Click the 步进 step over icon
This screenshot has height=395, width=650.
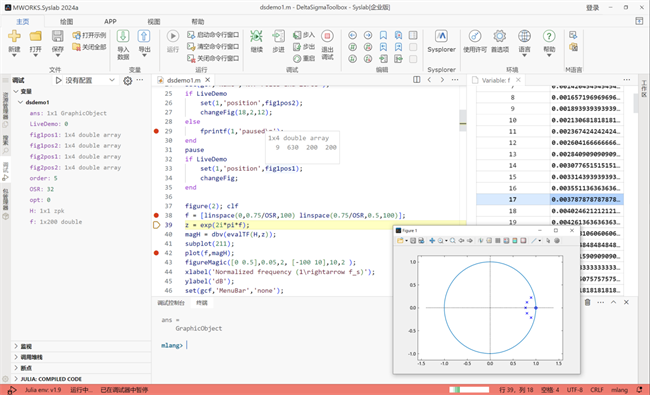pos(278,36)
